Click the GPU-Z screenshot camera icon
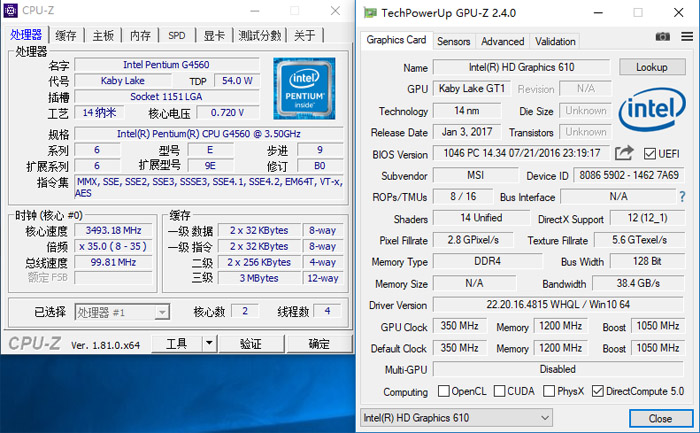 (662, 37)
